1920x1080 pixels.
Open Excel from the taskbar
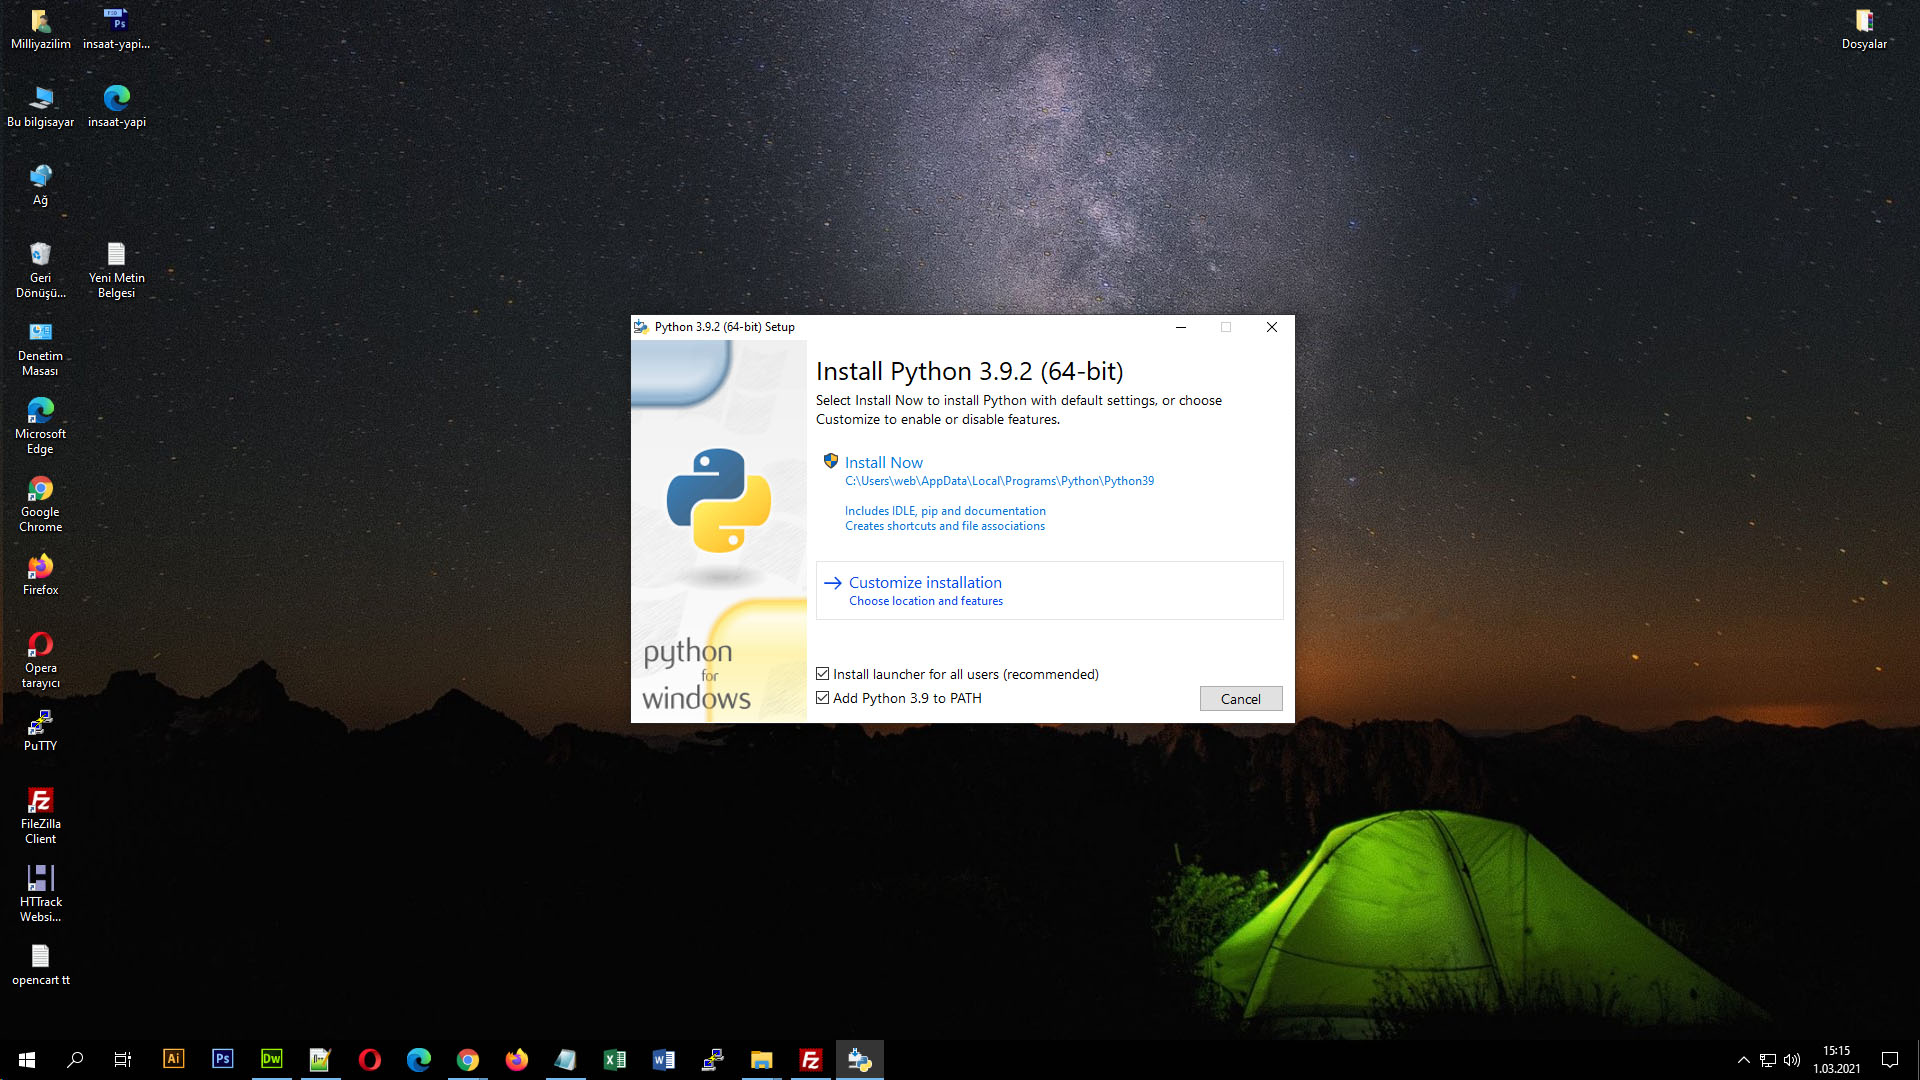614,1059
